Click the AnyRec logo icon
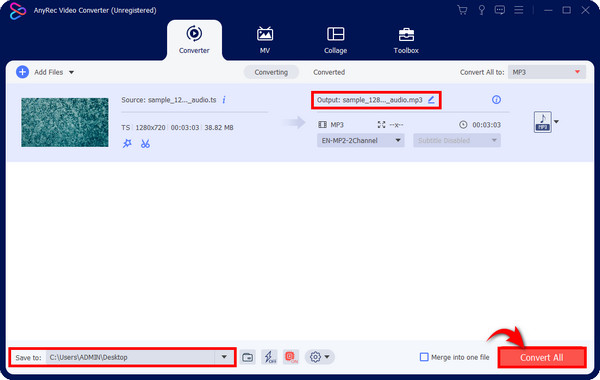This screenshot has height=380, width=600. click(18, 11)
